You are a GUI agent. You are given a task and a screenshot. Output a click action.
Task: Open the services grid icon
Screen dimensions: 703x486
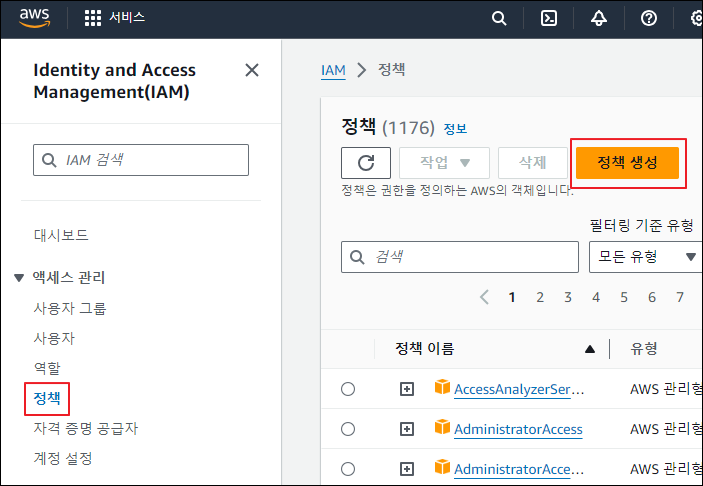[x=93, y=18]
